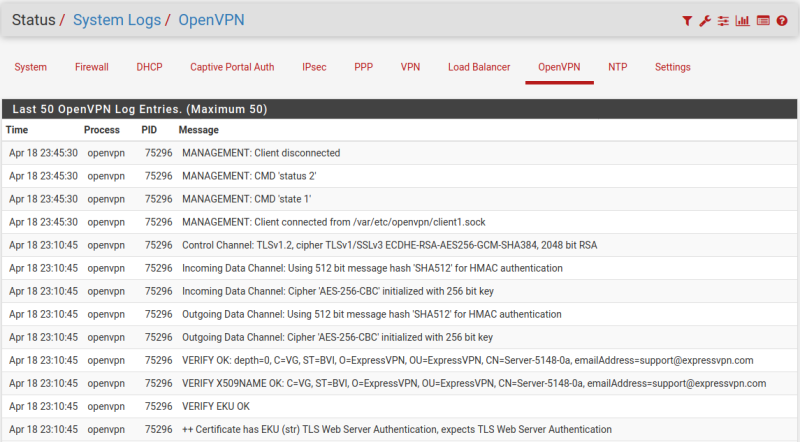
Task: Click the log entries list icon
Action: coord(763,20)
